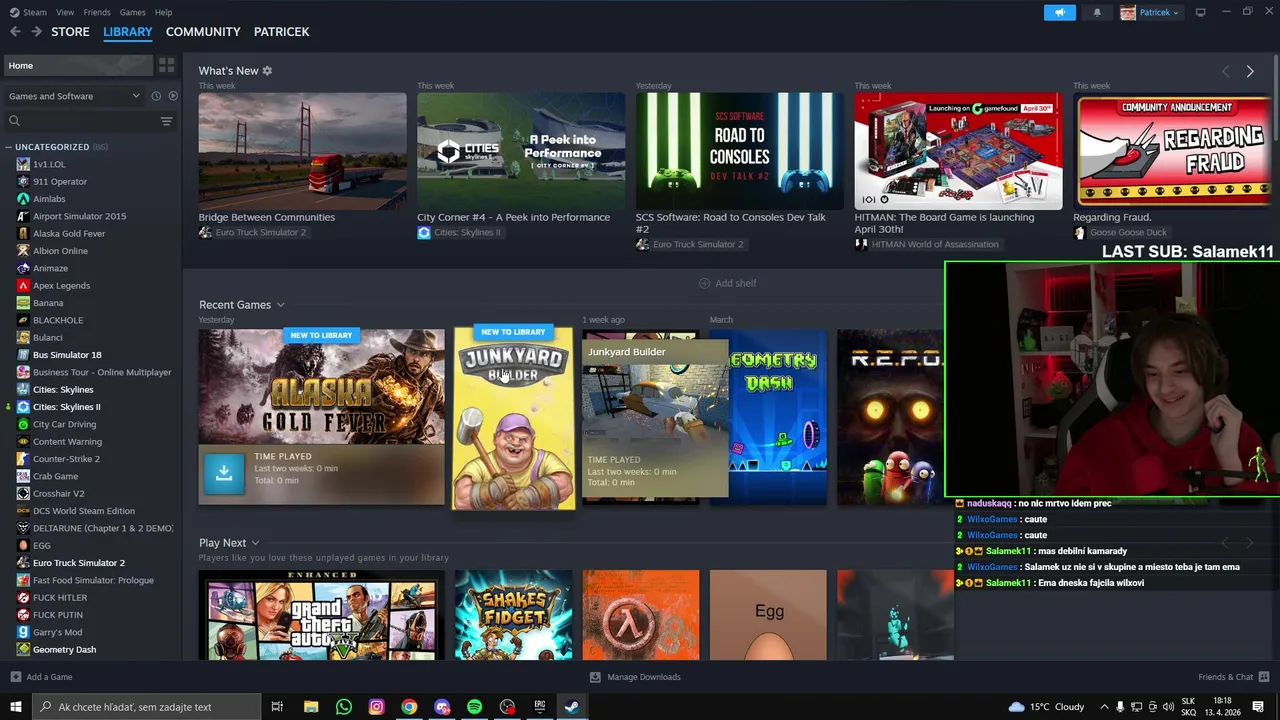The height and width of the screenshot is (720, 1280).
Task: Click the Windows taskbar search box
Action: point(145,707)
